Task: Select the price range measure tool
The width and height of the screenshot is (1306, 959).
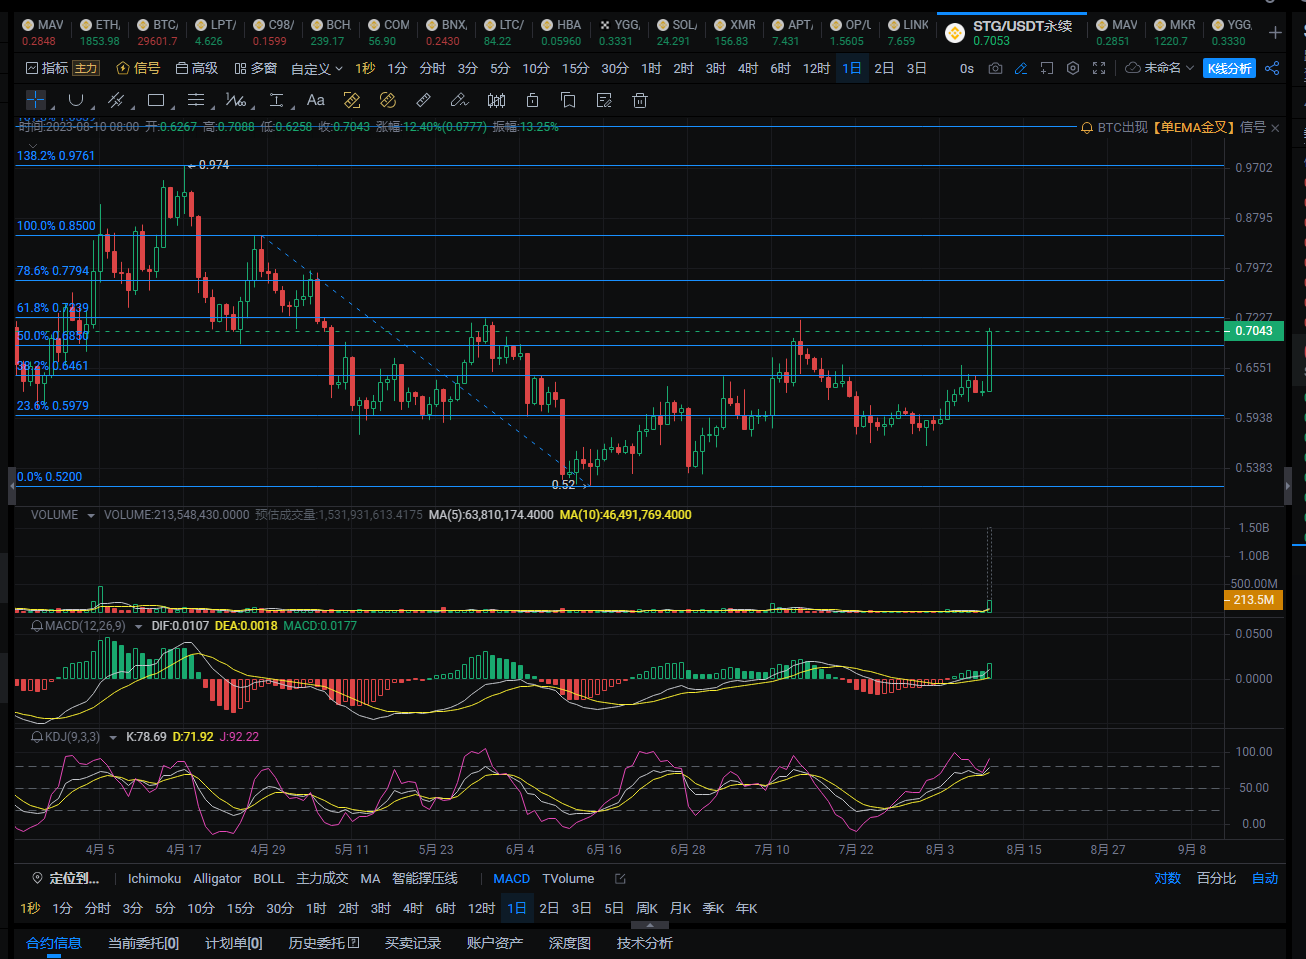Action: [x=276, y=100]
